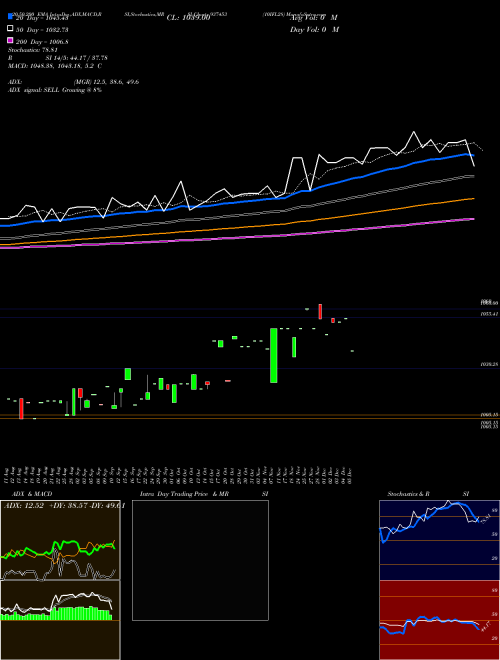Click the 'ADX signal: SELL Growing @ 8%' text
500x660 pixels.
coord(55,90)
